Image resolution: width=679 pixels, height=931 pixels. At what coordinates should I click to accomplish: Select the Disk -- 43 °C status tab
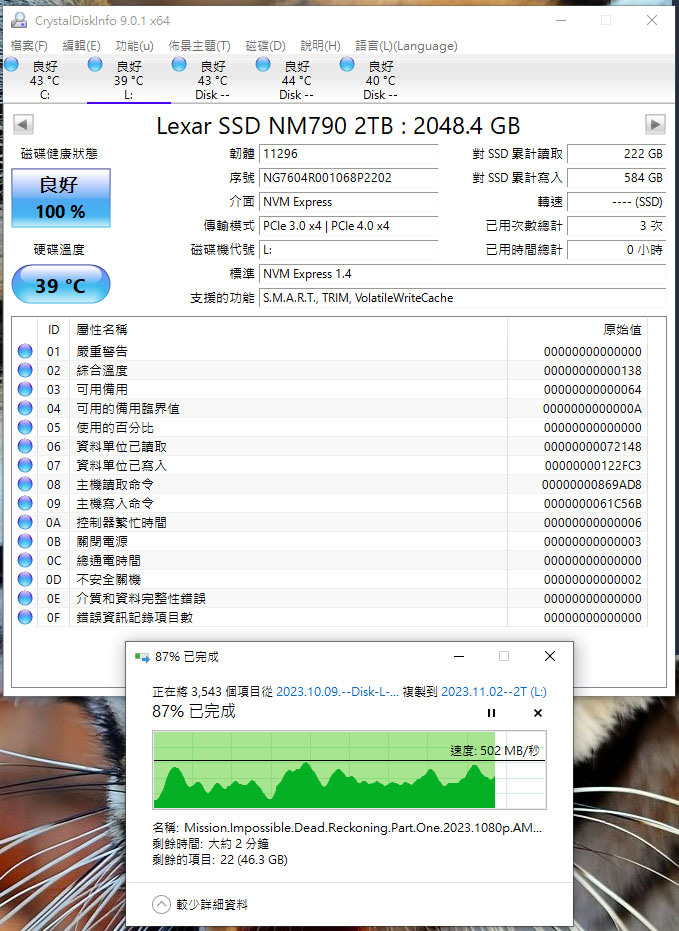click(x=212, y=80)
